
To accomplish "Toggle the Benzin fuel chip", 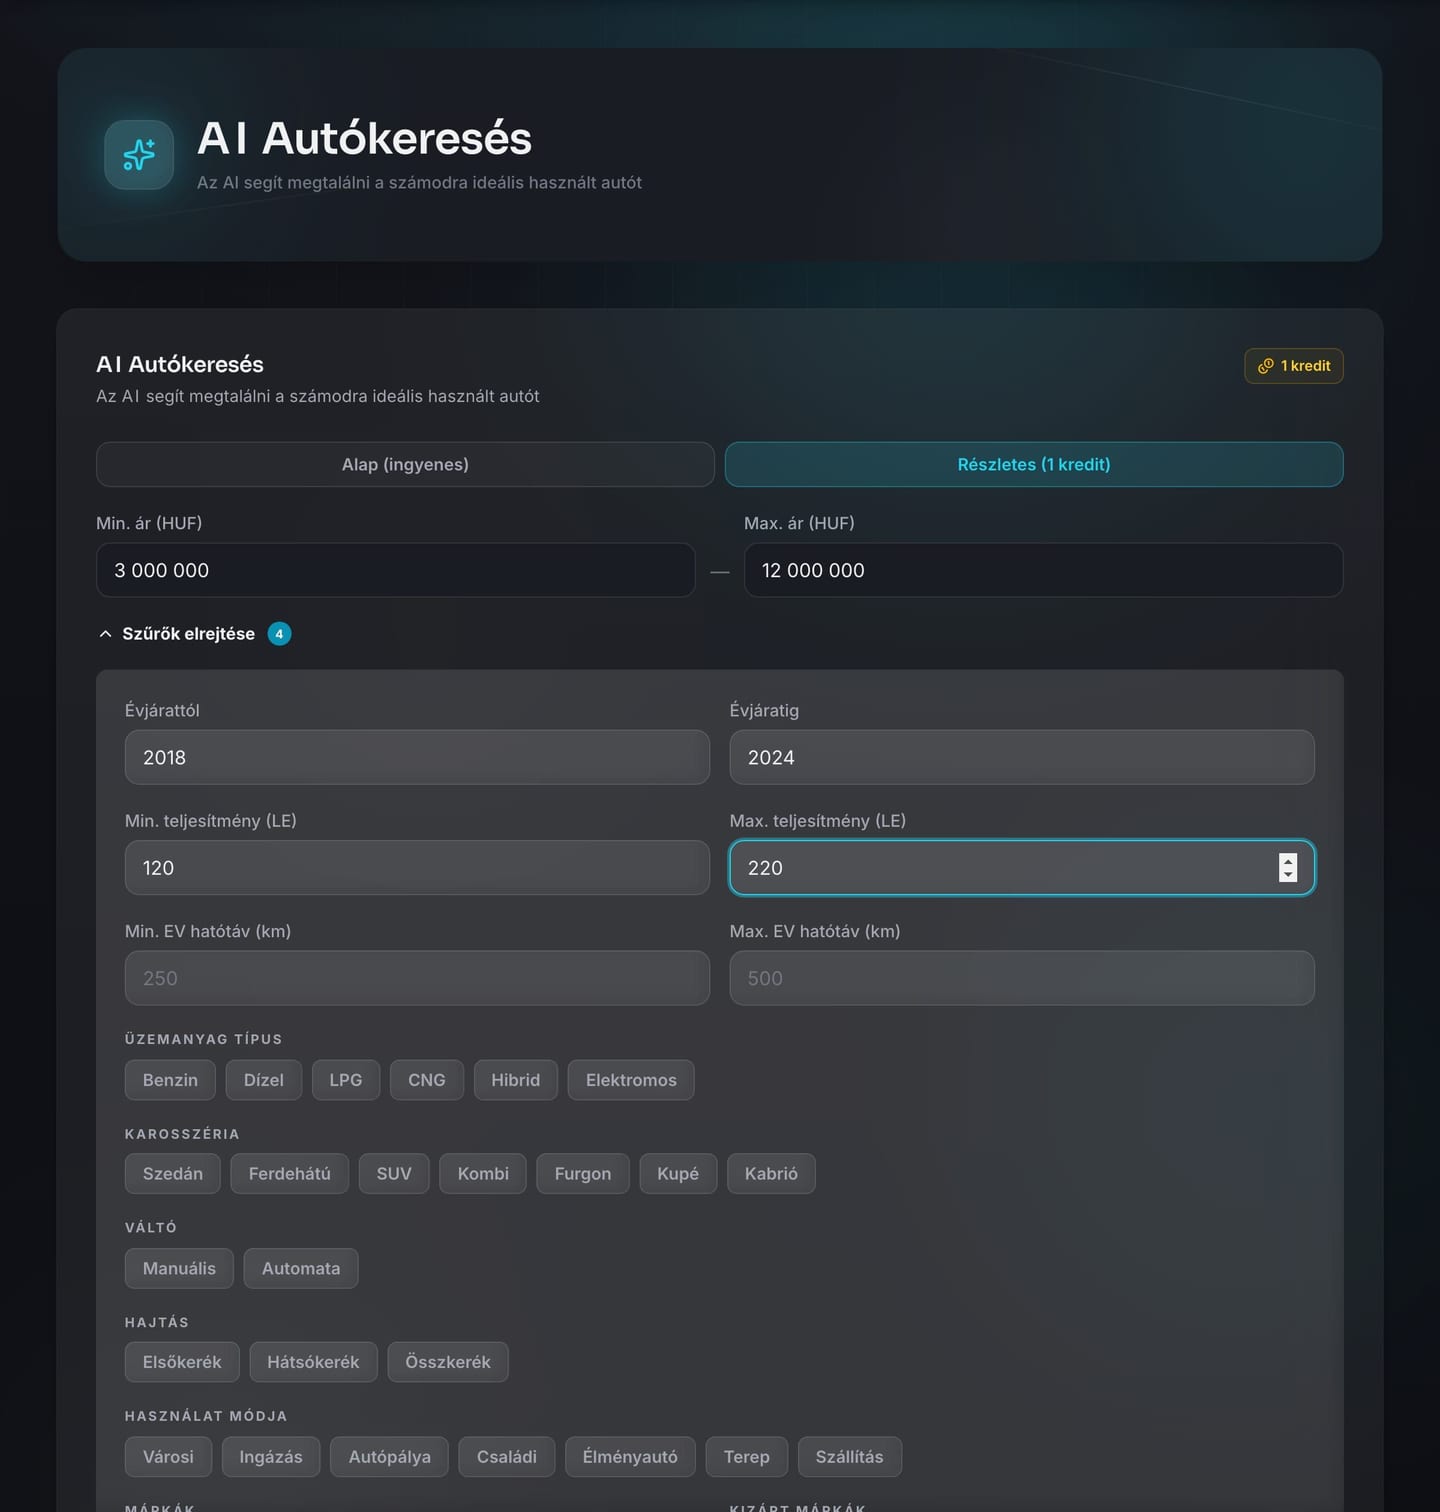I will click(x=170, y=1080).
